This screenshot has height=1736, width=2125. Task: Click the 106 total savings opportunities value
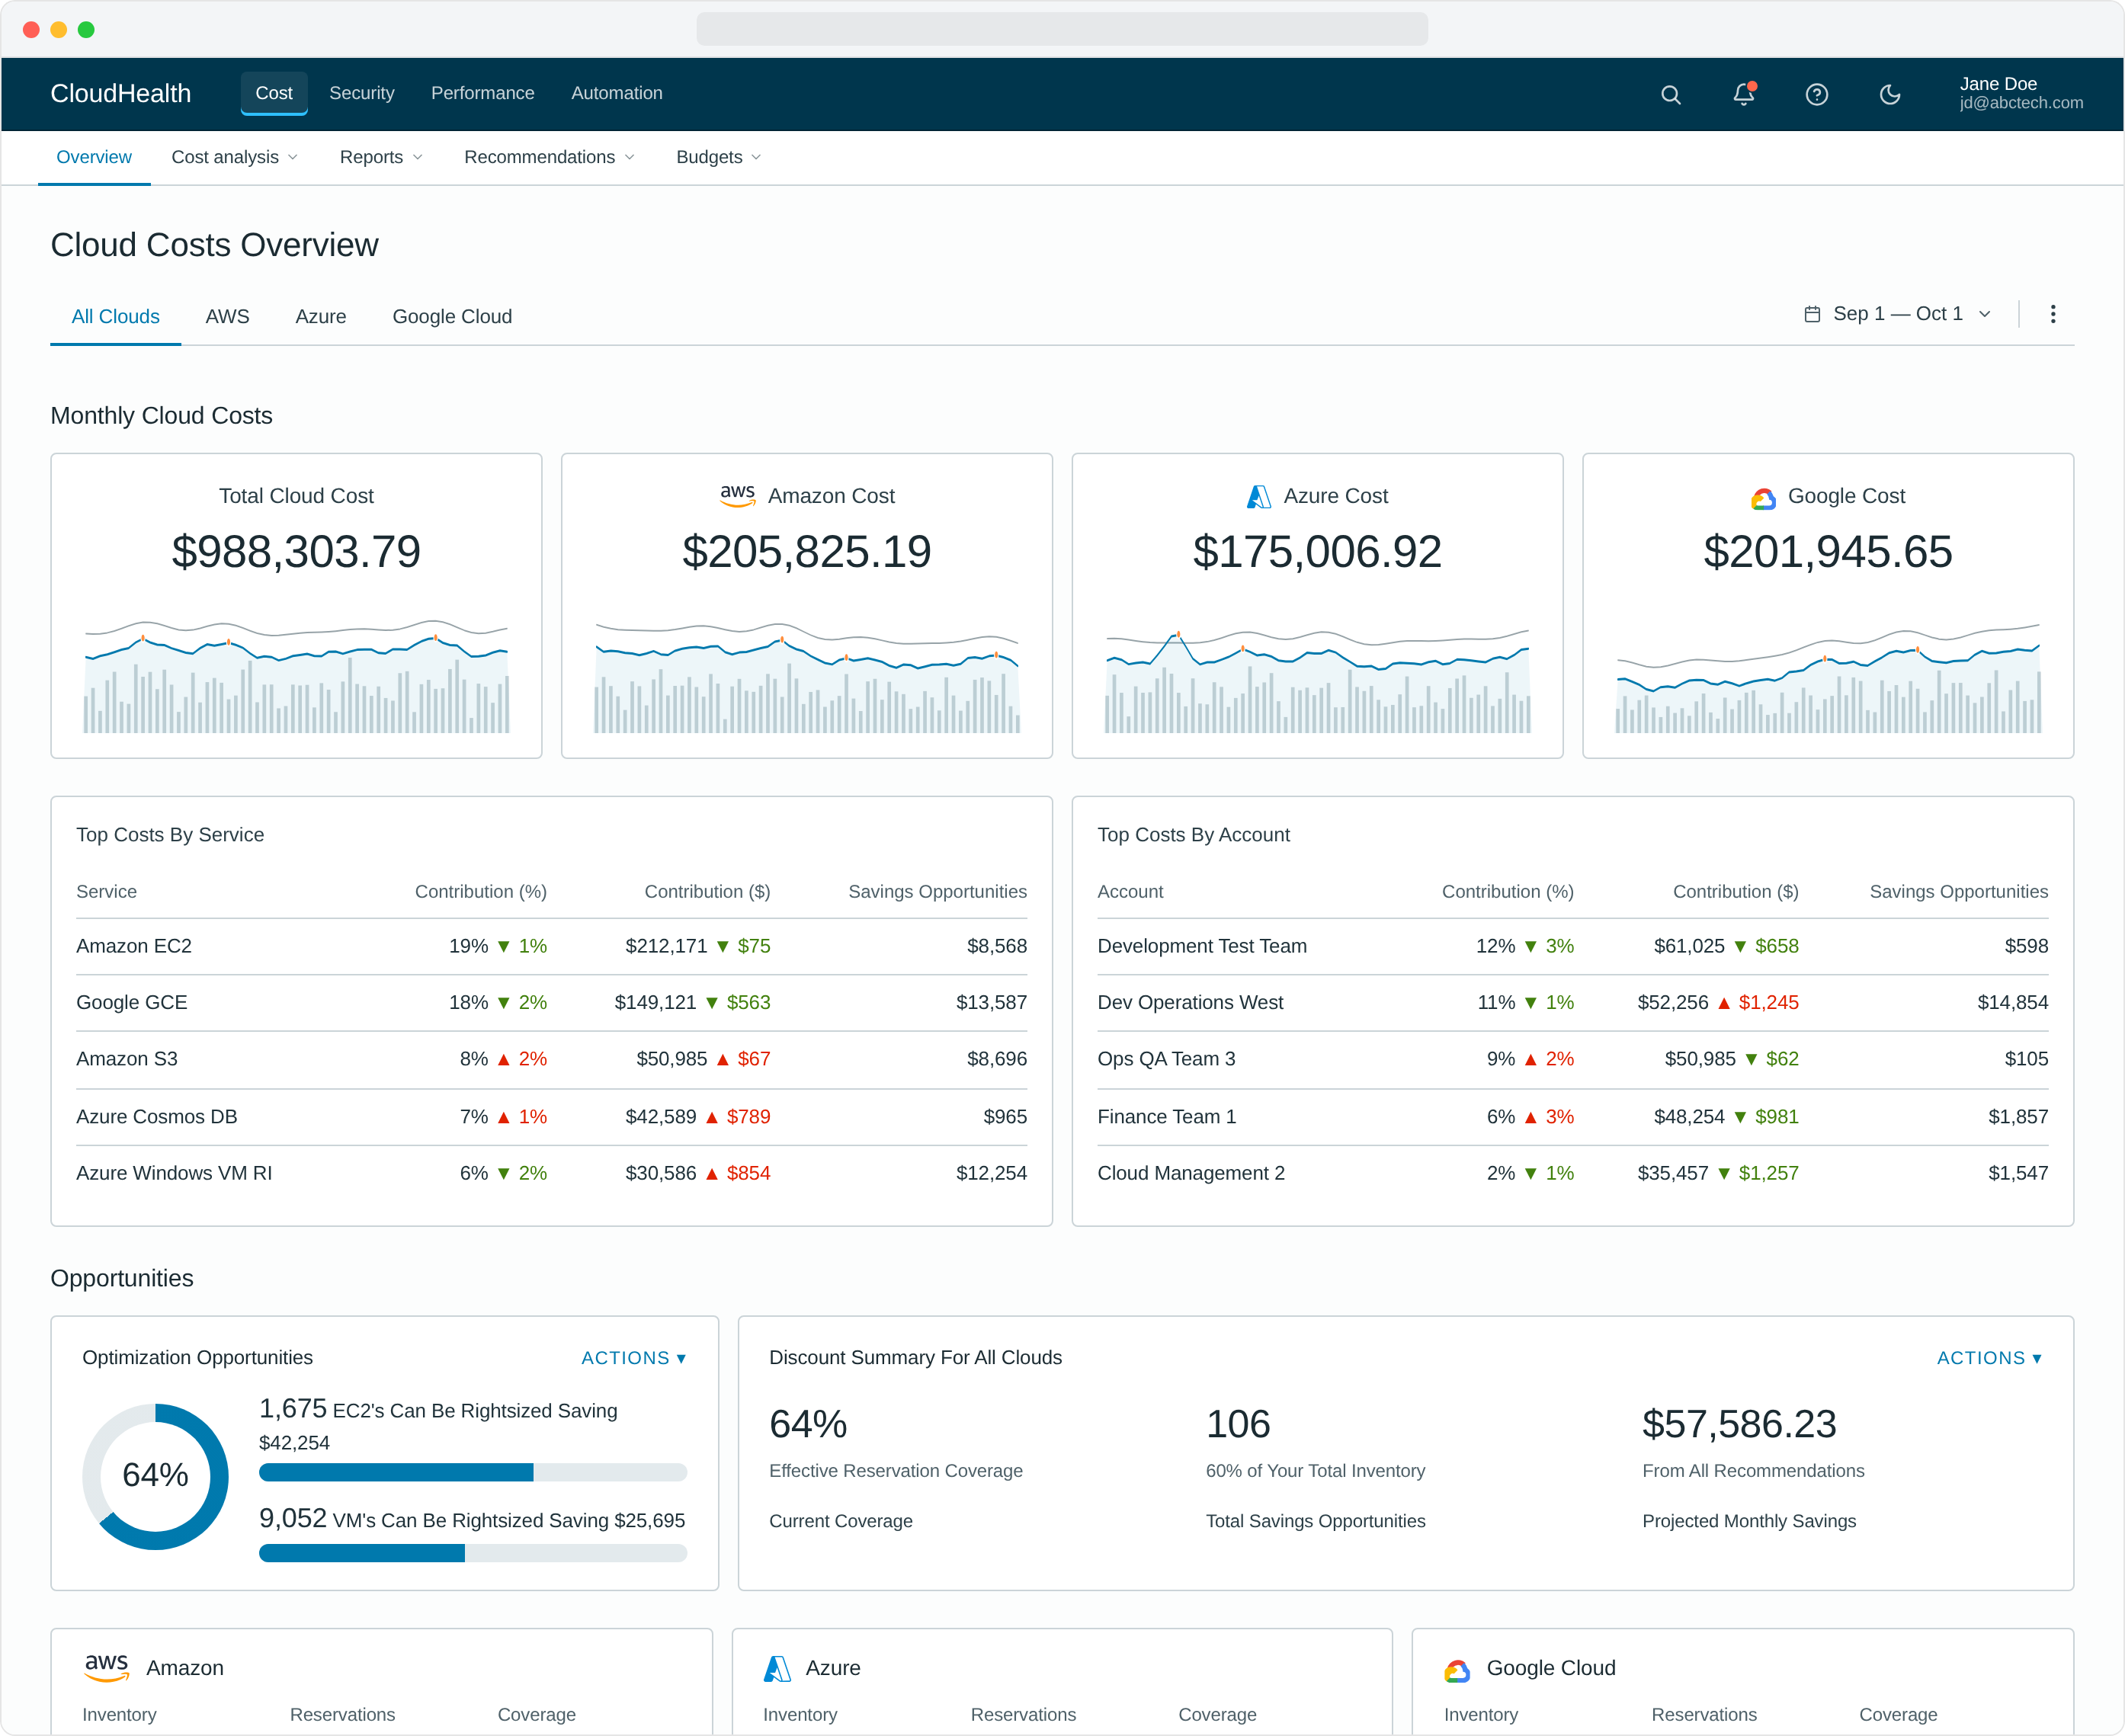(1238, 1424)
